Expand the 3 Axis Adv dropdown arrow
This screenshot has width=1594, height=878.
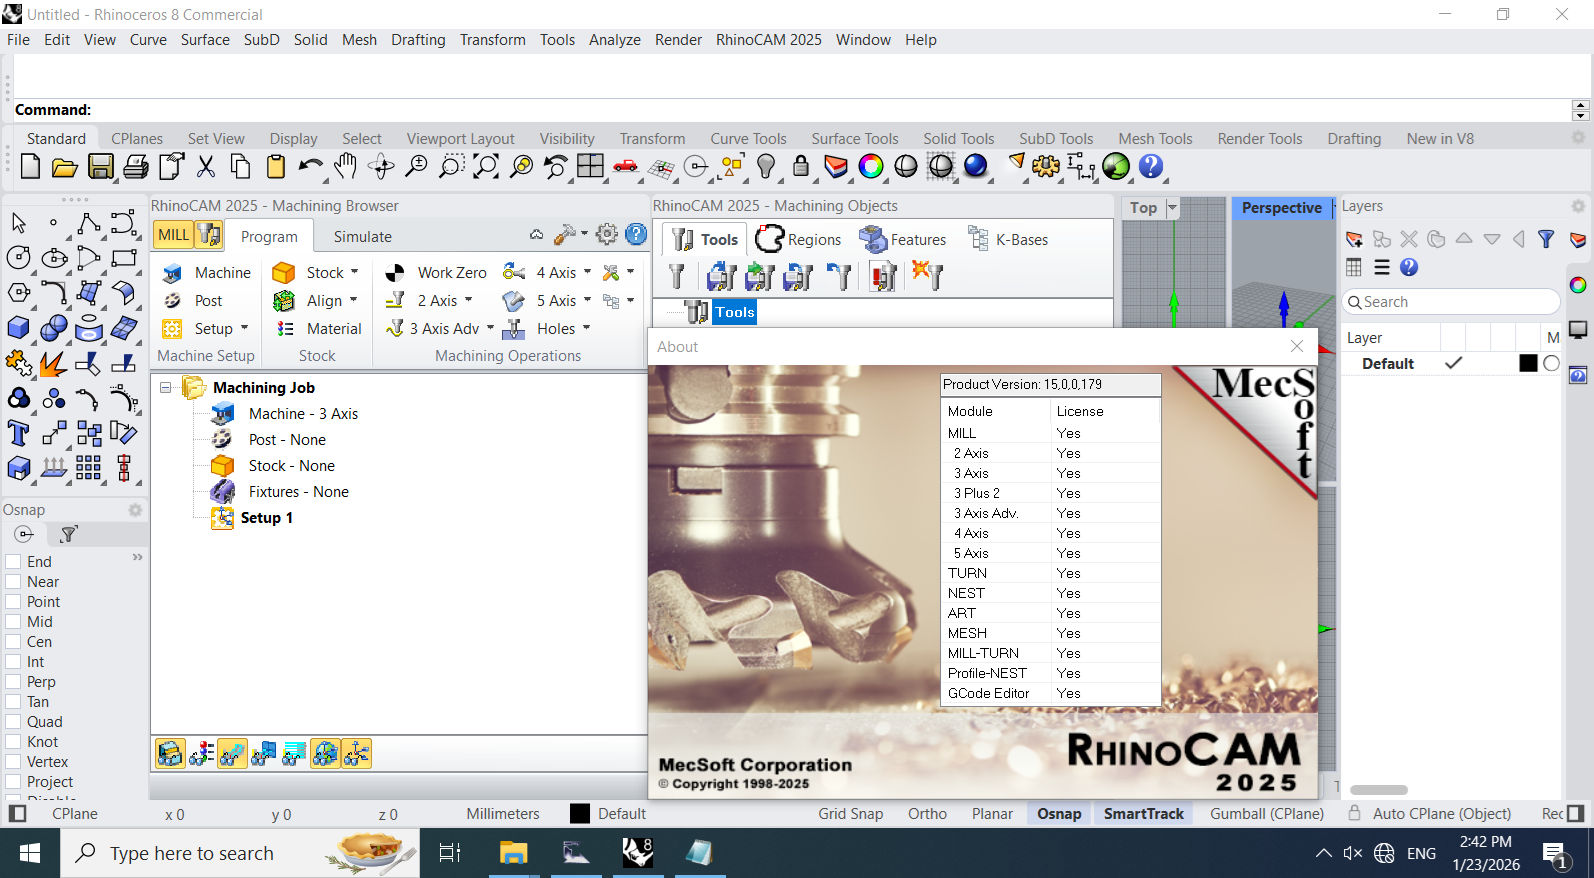click(x=490, y=328)
